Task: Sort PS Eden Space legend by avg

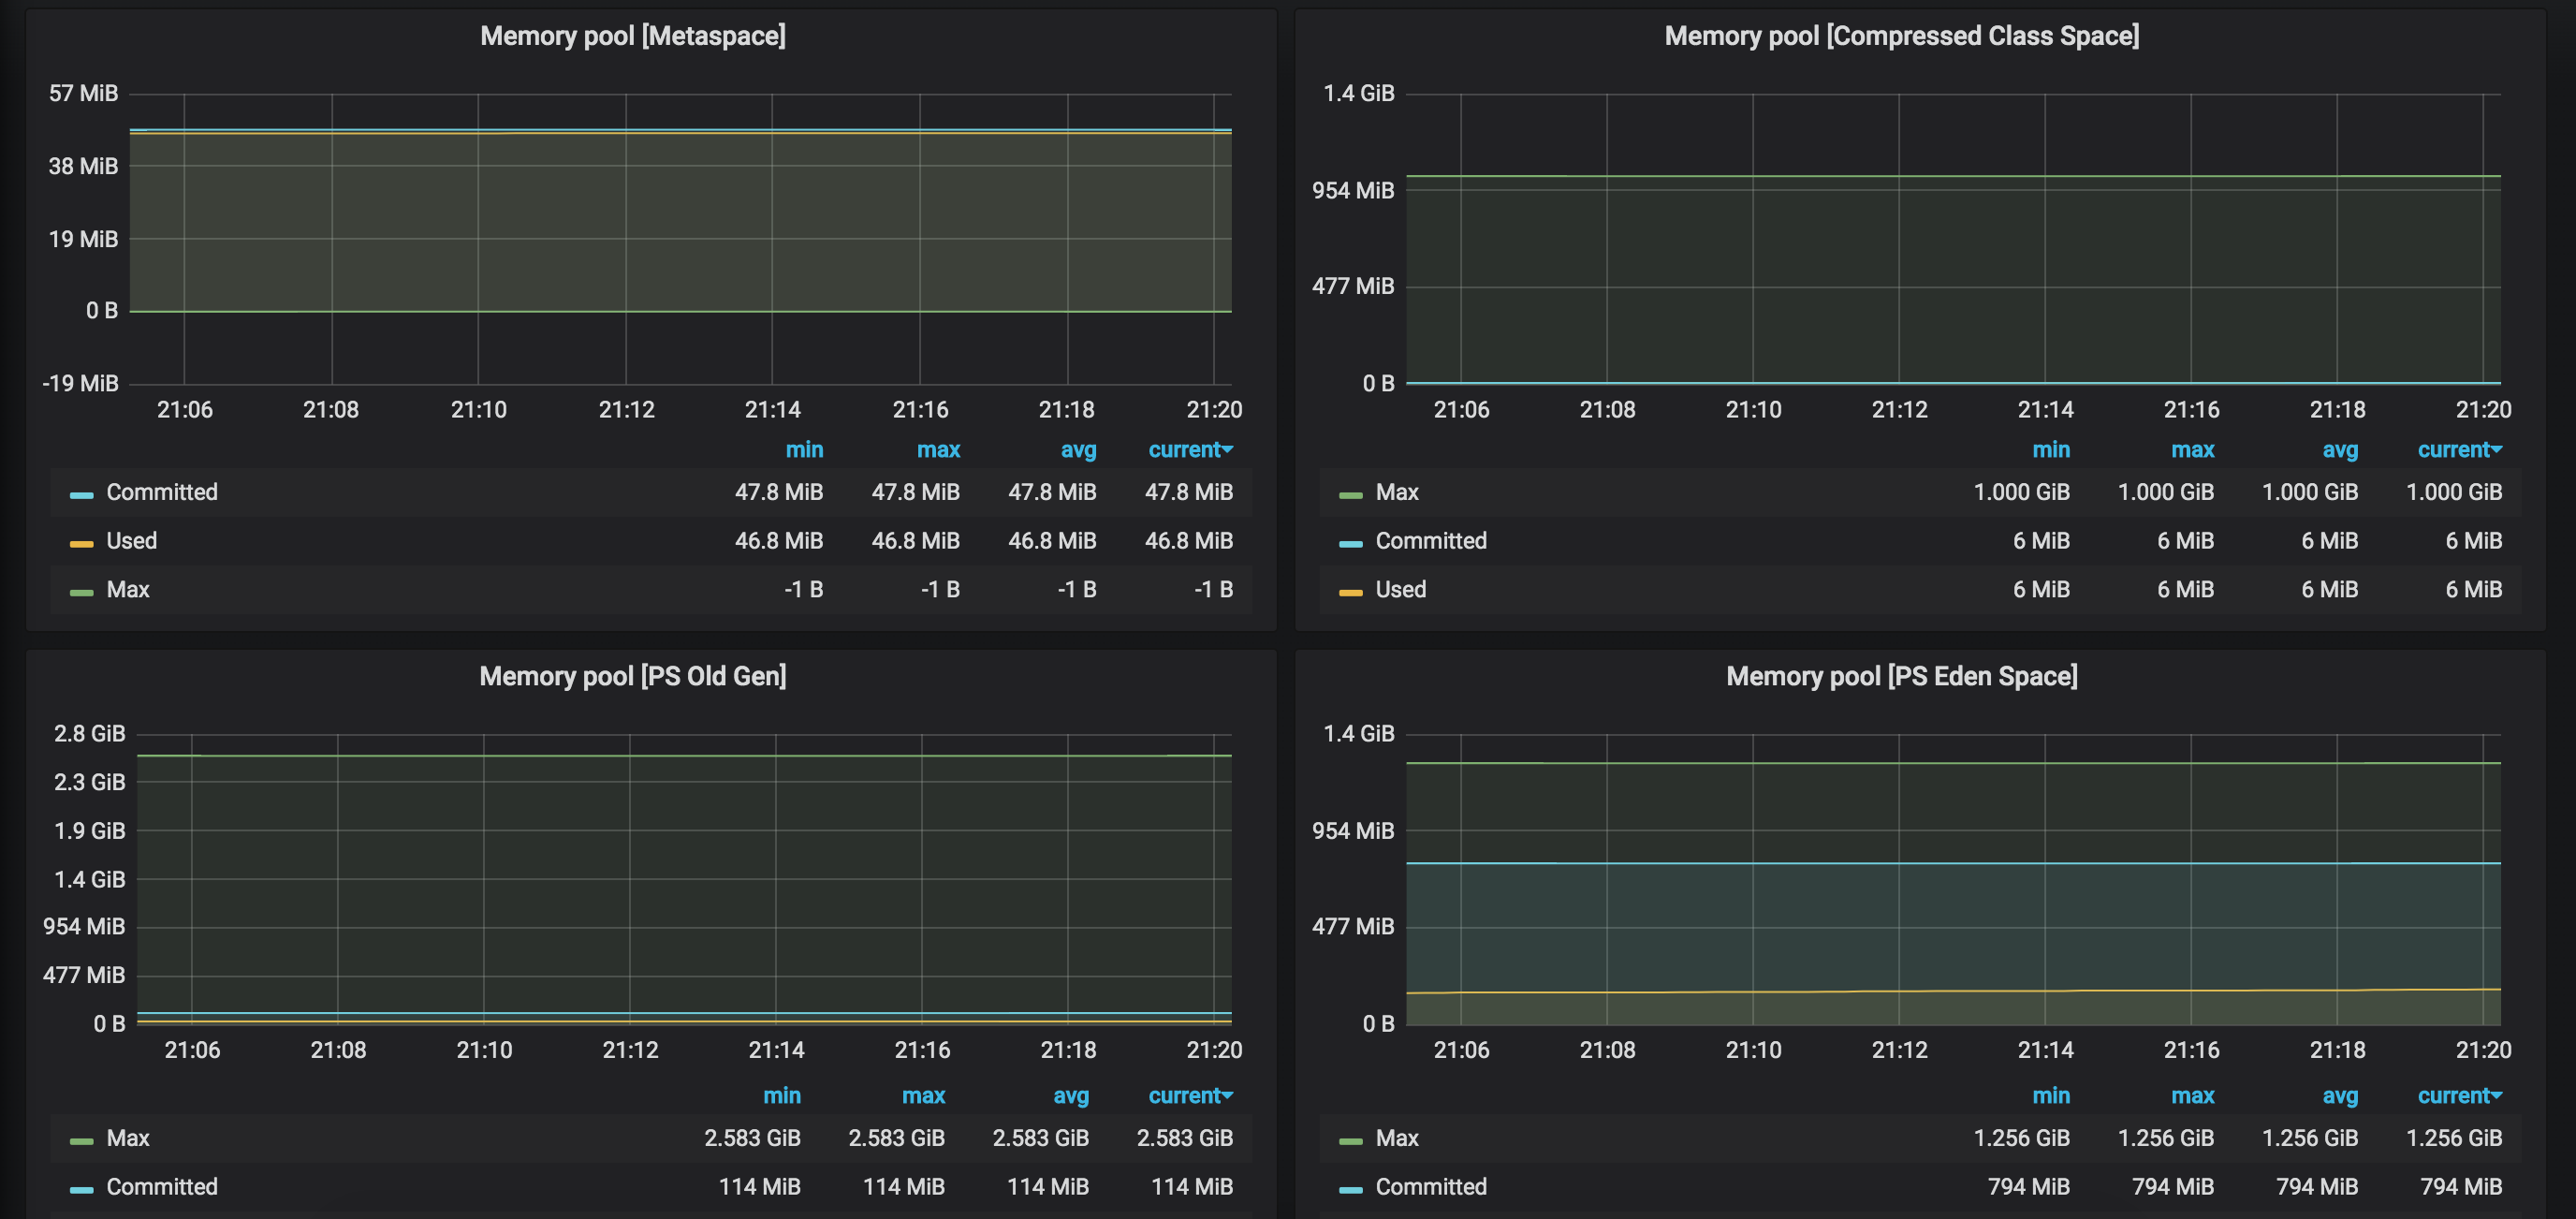Action: coord(2340,1096)
